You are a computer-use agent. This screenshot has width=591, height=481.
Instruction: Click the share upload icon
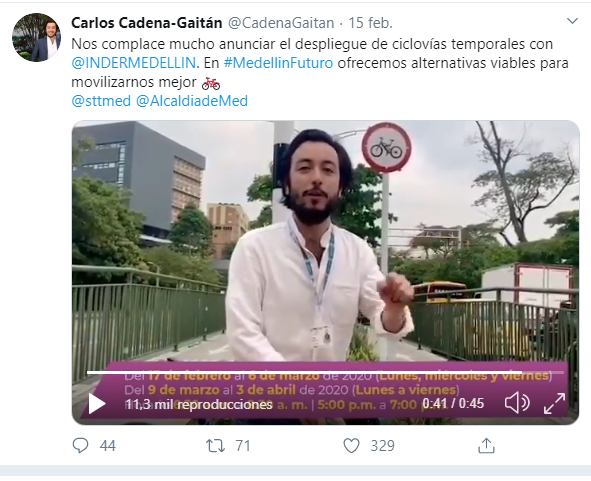pos(486,445)
